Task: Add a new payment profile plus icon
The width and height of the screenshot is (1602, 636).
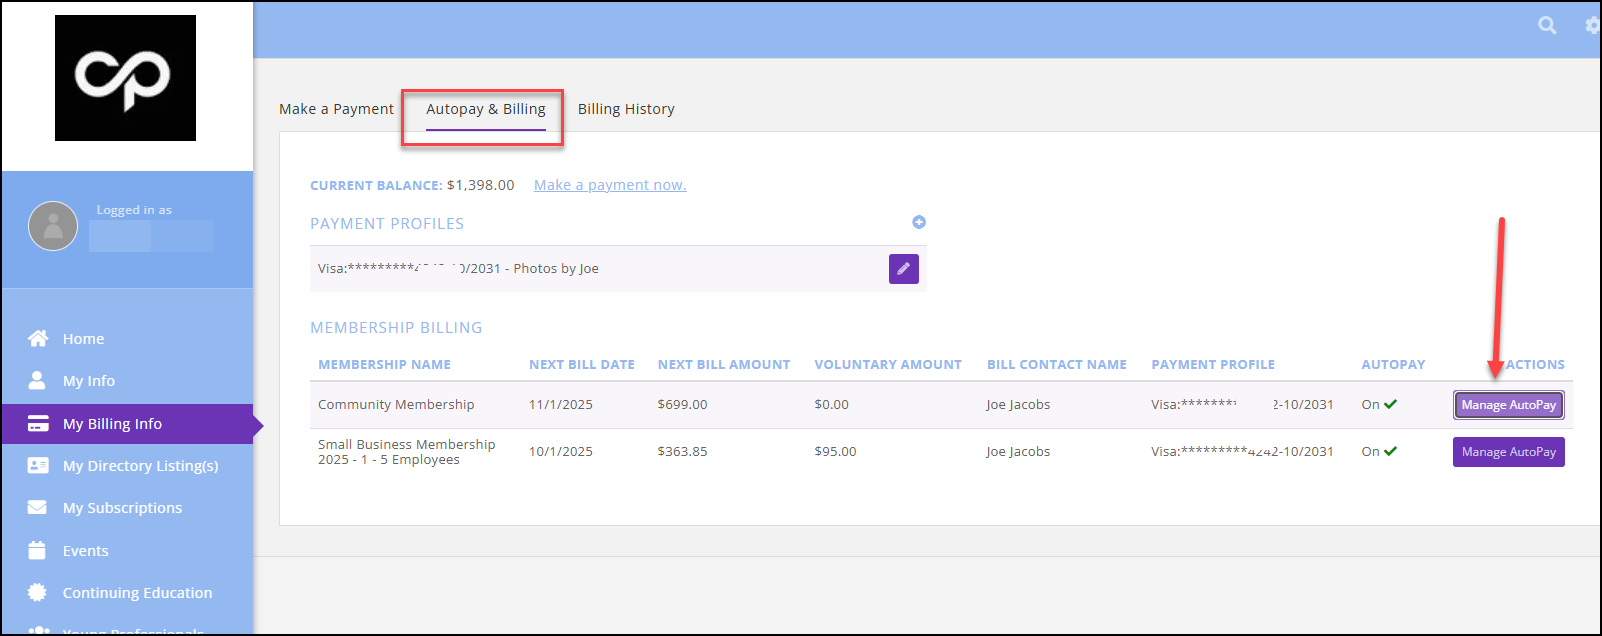Action: pyautogui.click(x=919, y=222)
